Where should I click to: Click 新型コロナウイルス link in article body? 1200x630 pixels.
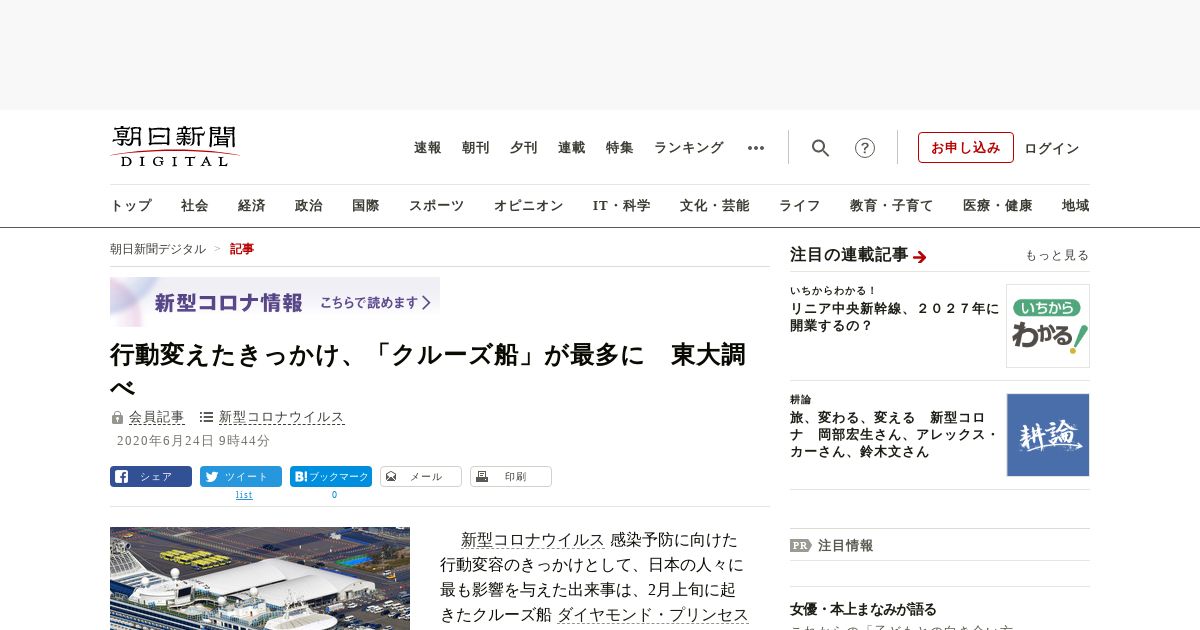click(x=533, y=540)
